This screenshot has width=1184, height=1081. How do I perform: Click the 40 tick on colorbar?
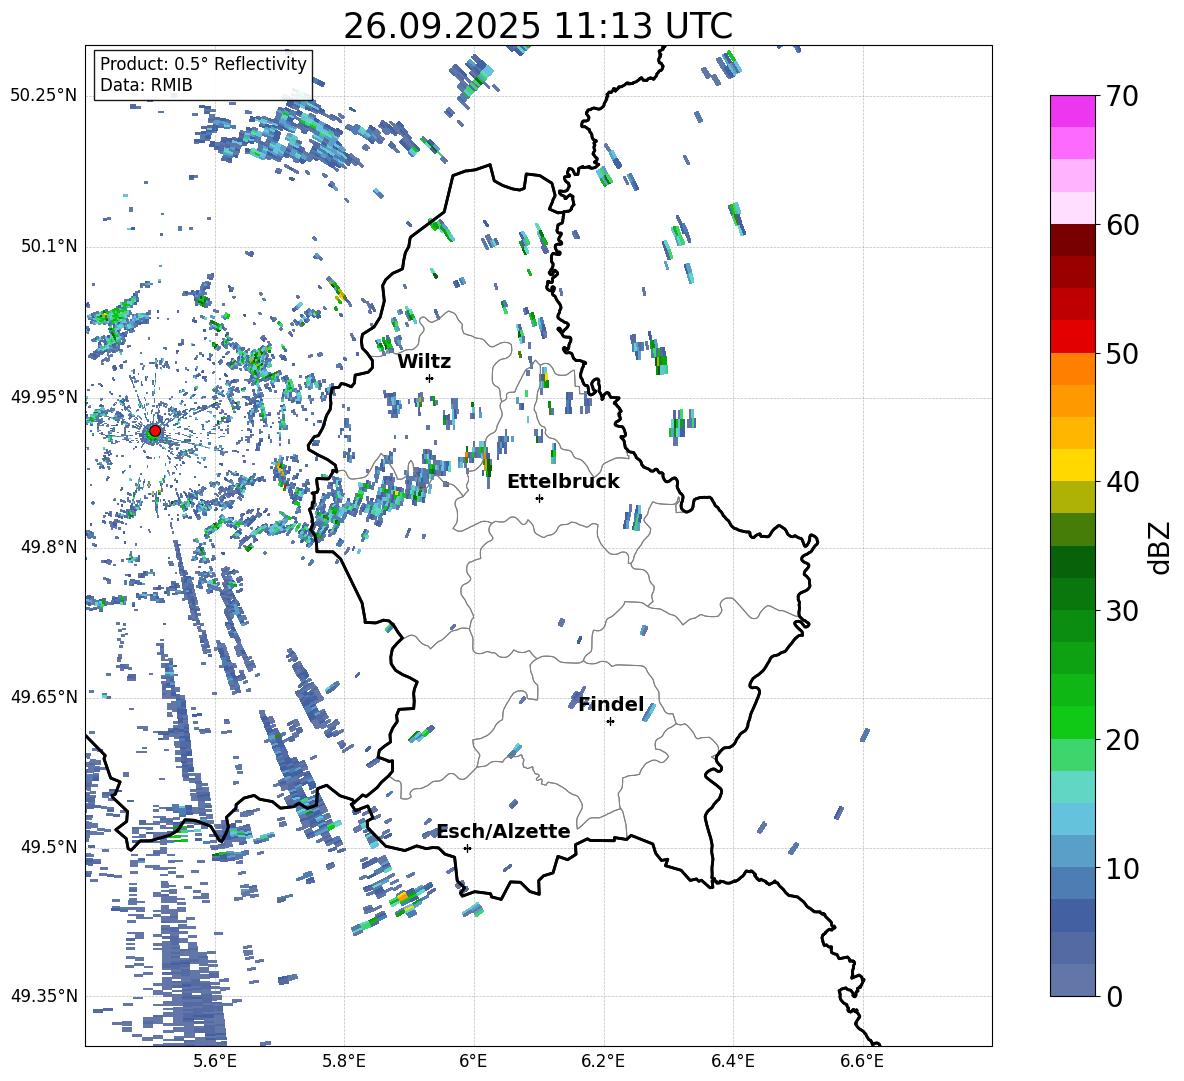[1122, 482]
